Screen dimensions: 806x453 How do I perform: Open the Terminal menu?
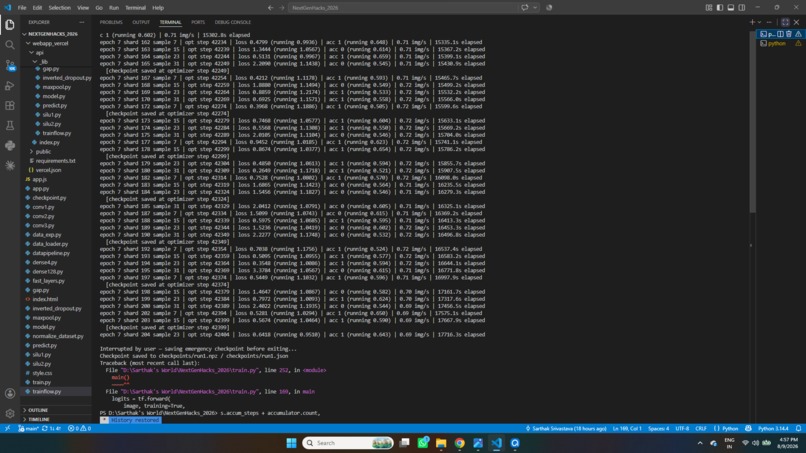click(135, 8)
